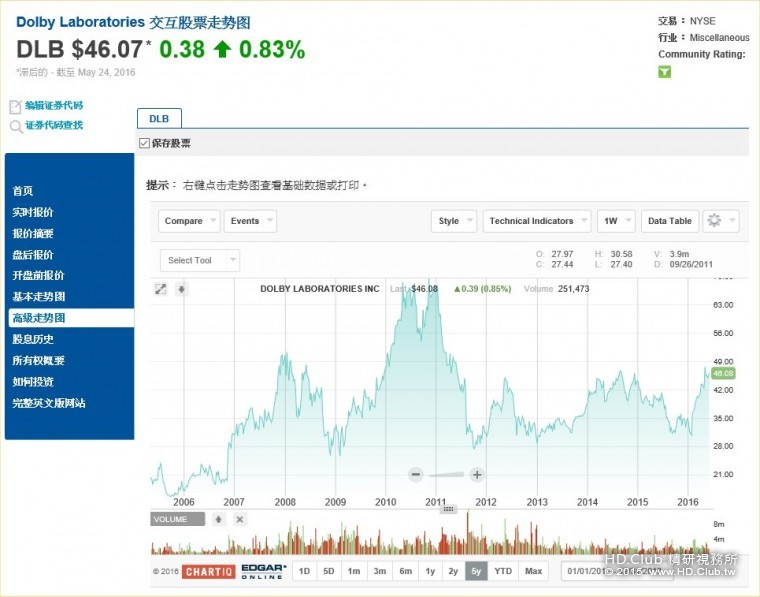
Task: Click the zoom in plus icon
Action: pos(477,475)
